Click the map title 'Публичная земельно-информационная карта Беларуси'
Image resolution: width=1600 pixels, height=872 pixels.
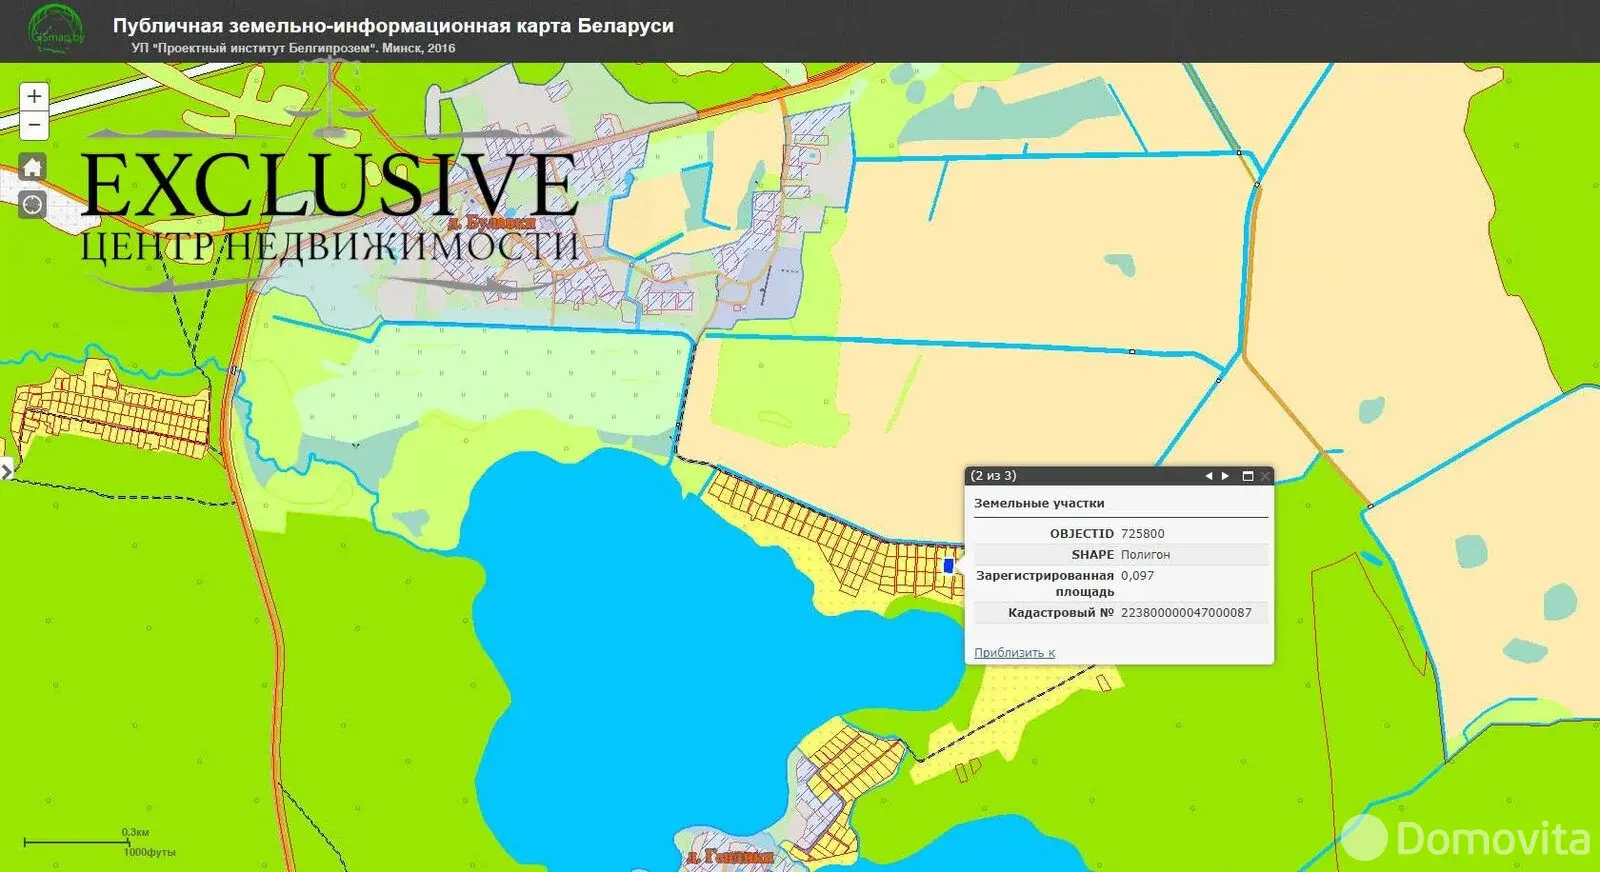click(x=392, y=26)
